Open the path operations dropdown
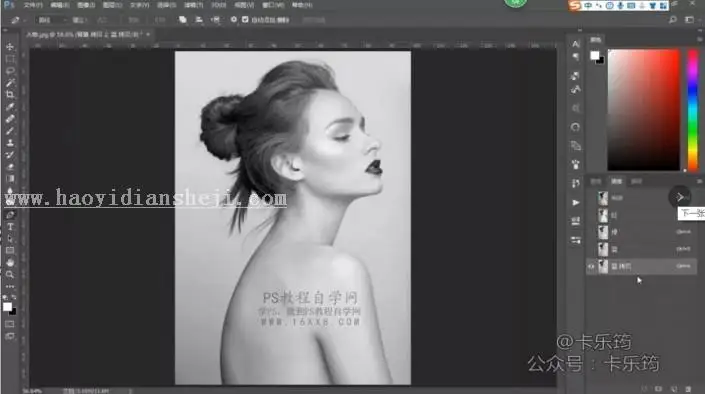The image size is (705, 394). [x=183, y=20]
